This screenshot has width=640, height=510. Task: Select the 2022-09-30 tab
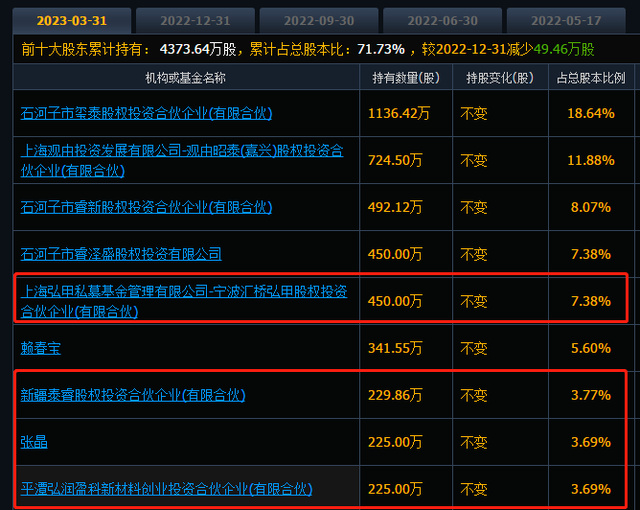(x=319, y=21)
